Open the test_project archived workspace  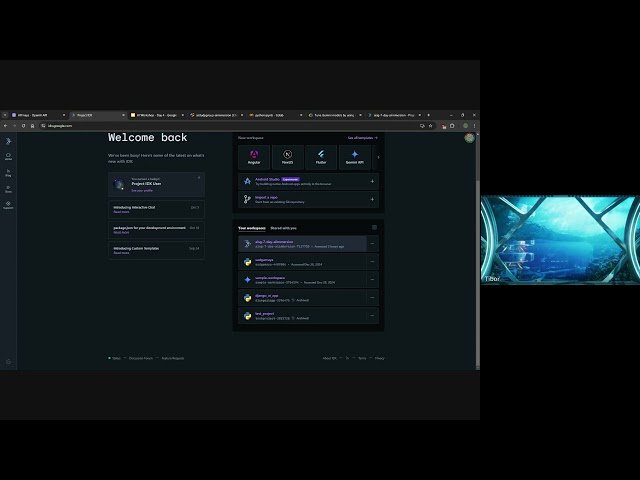pos(302,316)
